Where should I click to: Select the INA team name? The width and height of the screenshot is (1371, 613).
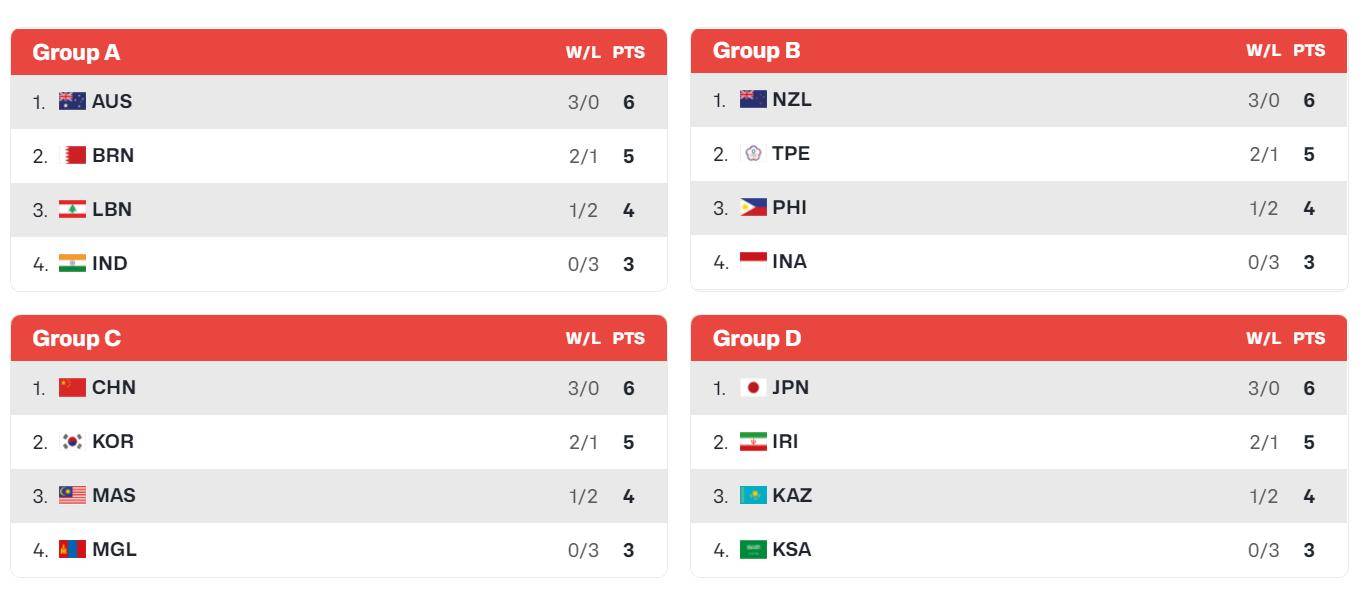[x=790, y=262]
